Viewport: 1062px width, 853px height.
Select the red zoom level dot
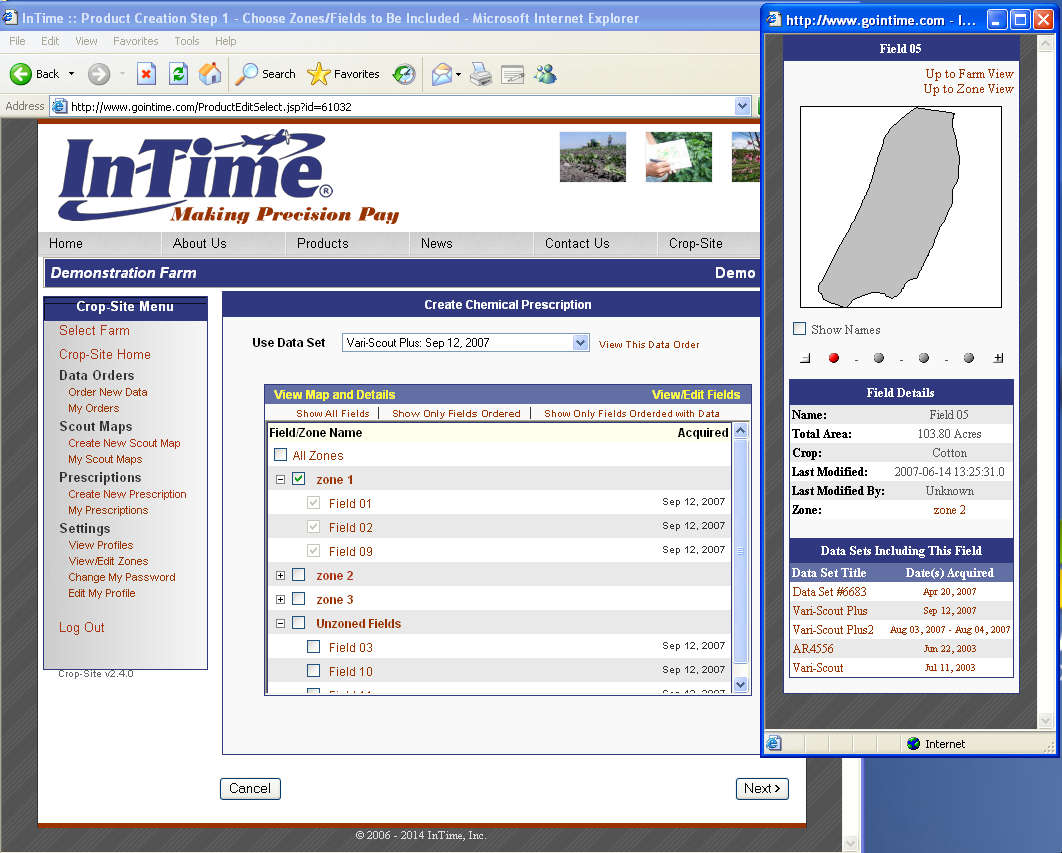pyautogui.click(x=834, y=358)
